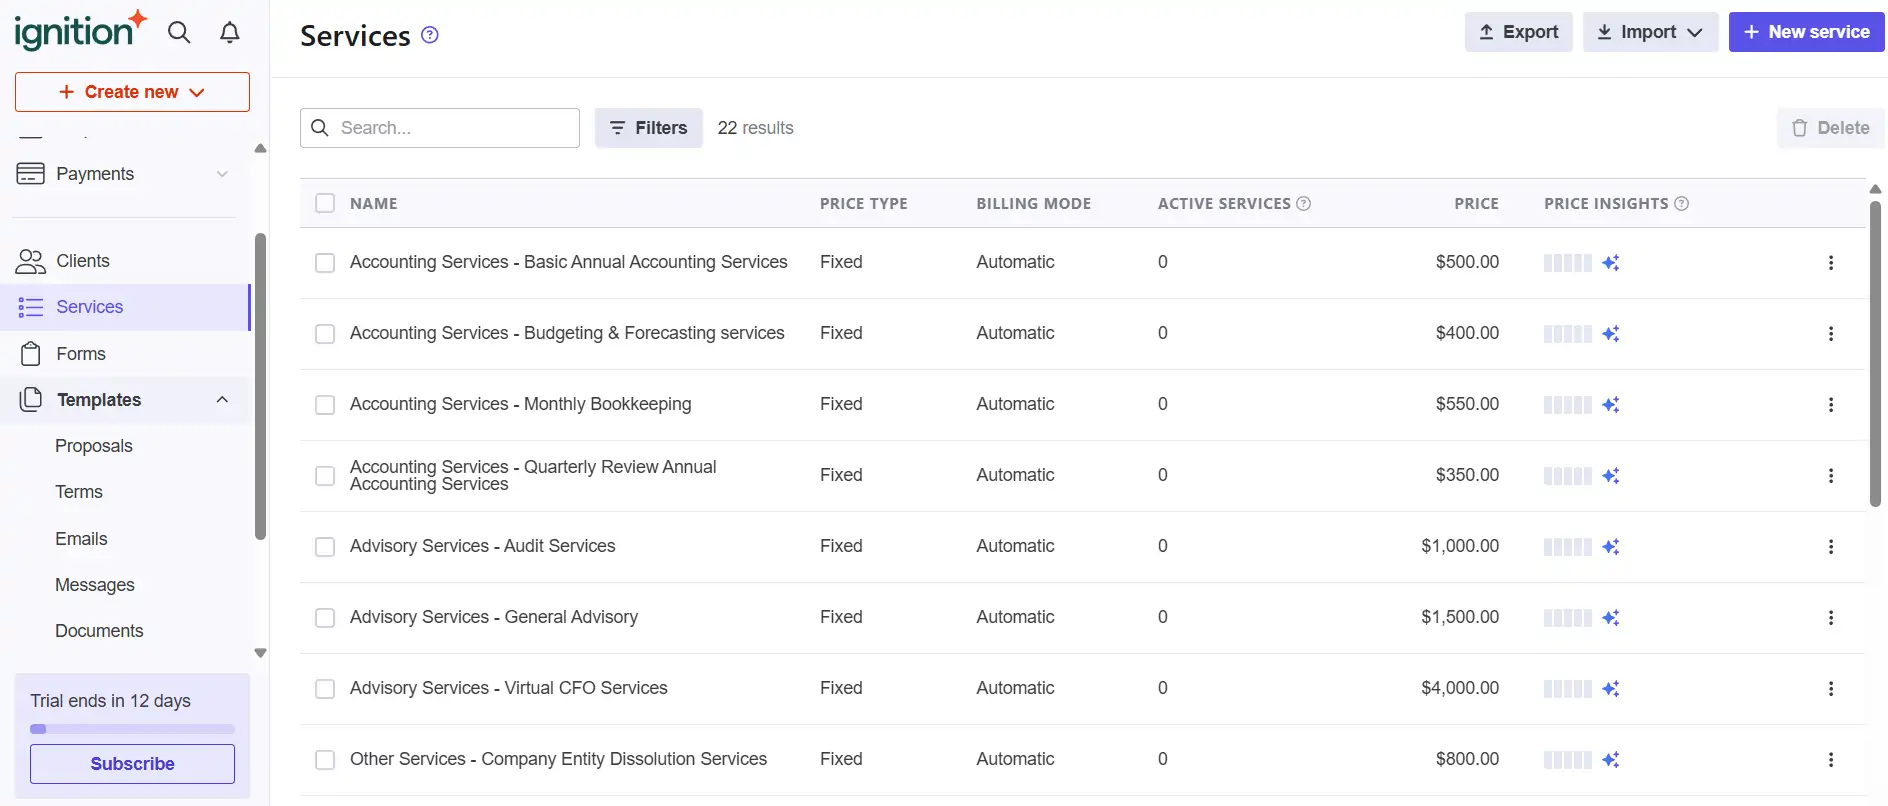This screenshot has width=1888, height=806.
Task: Tick the General Advisory service checkbox
Action: click(325, 618)
